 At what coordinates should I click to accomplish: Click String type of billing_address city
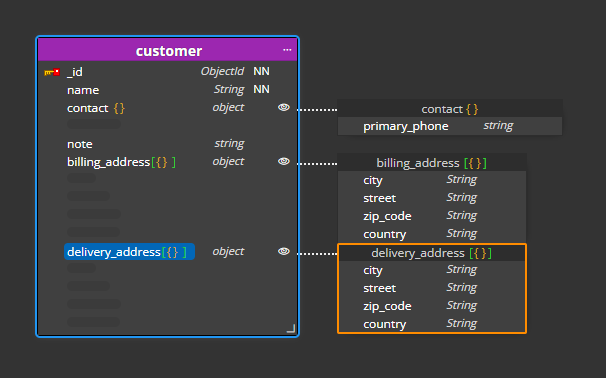coord(462,180)
